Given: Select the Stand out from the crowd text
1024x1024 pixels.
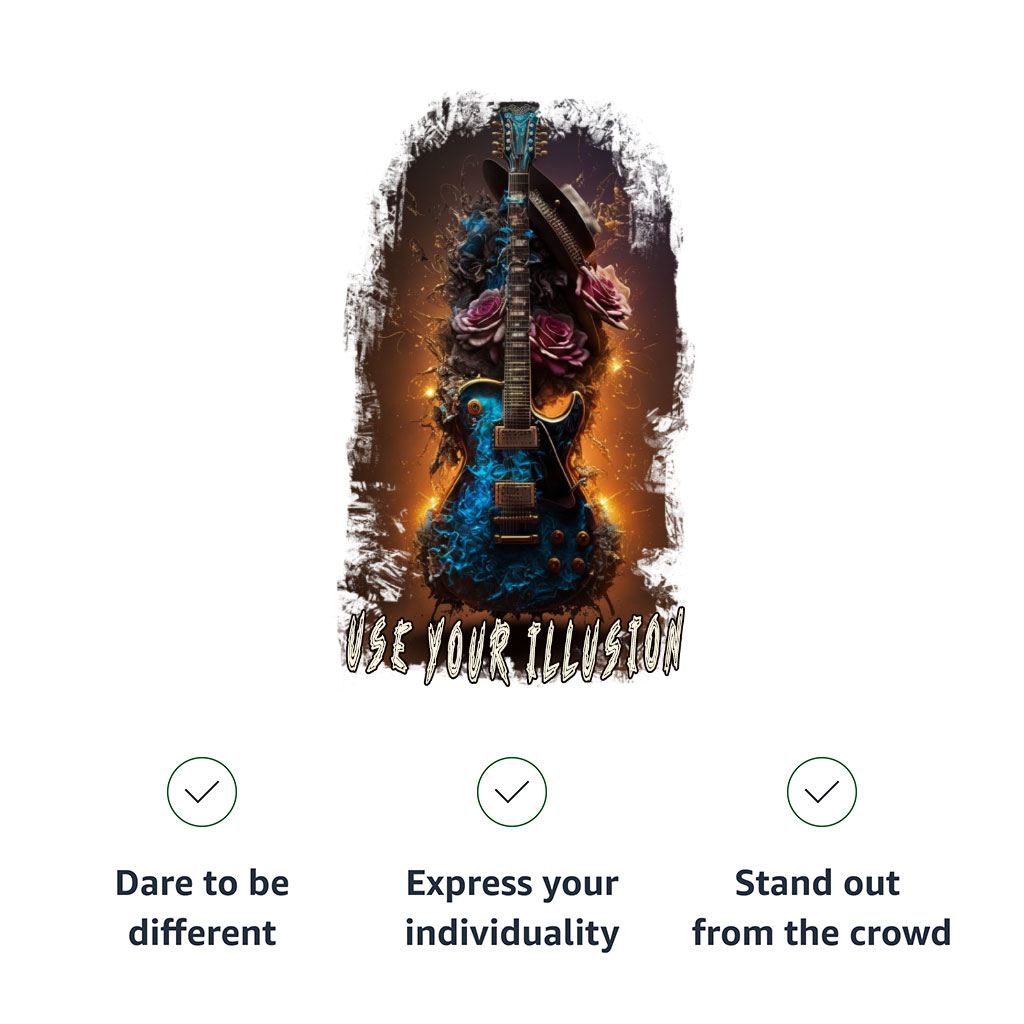Looking at the screenshot, I should click(821, 908).
